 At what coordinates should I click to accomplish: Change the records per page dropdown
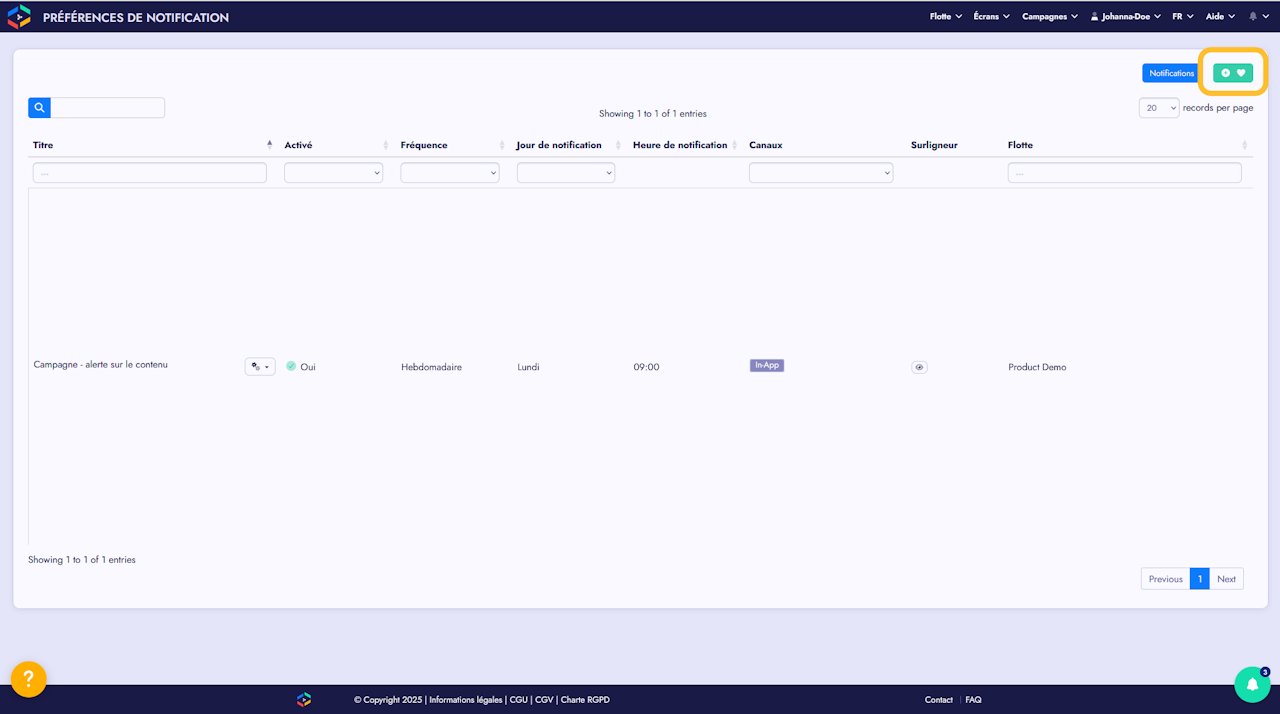(x=1159, y=108)
